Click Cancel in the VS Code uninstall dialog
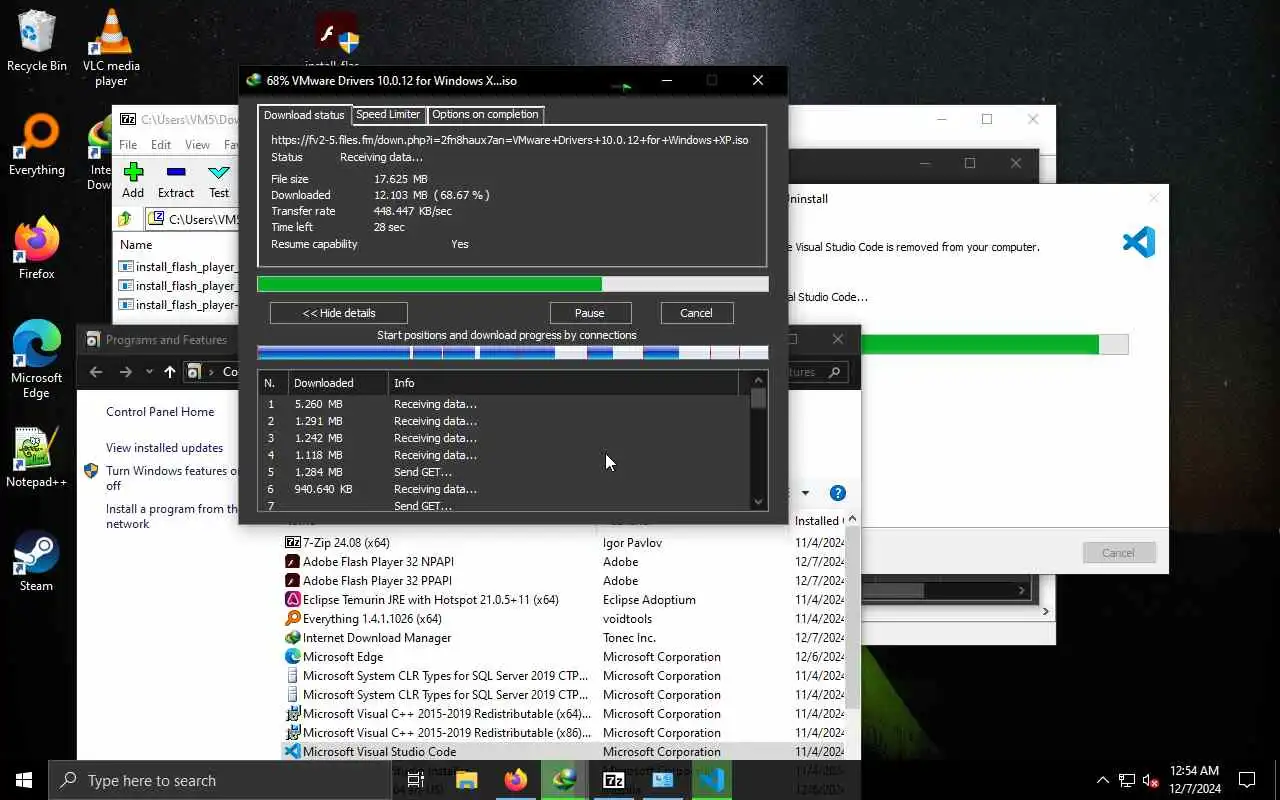Viewport: 1280px width, 800px height. [x=1118, y=553]
